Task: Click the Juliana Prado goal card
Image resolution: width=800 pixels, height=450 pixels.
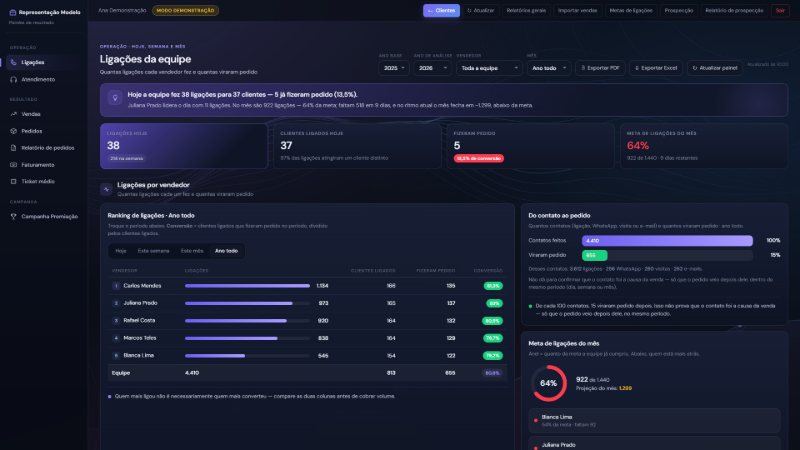Action: click(655, 443)
